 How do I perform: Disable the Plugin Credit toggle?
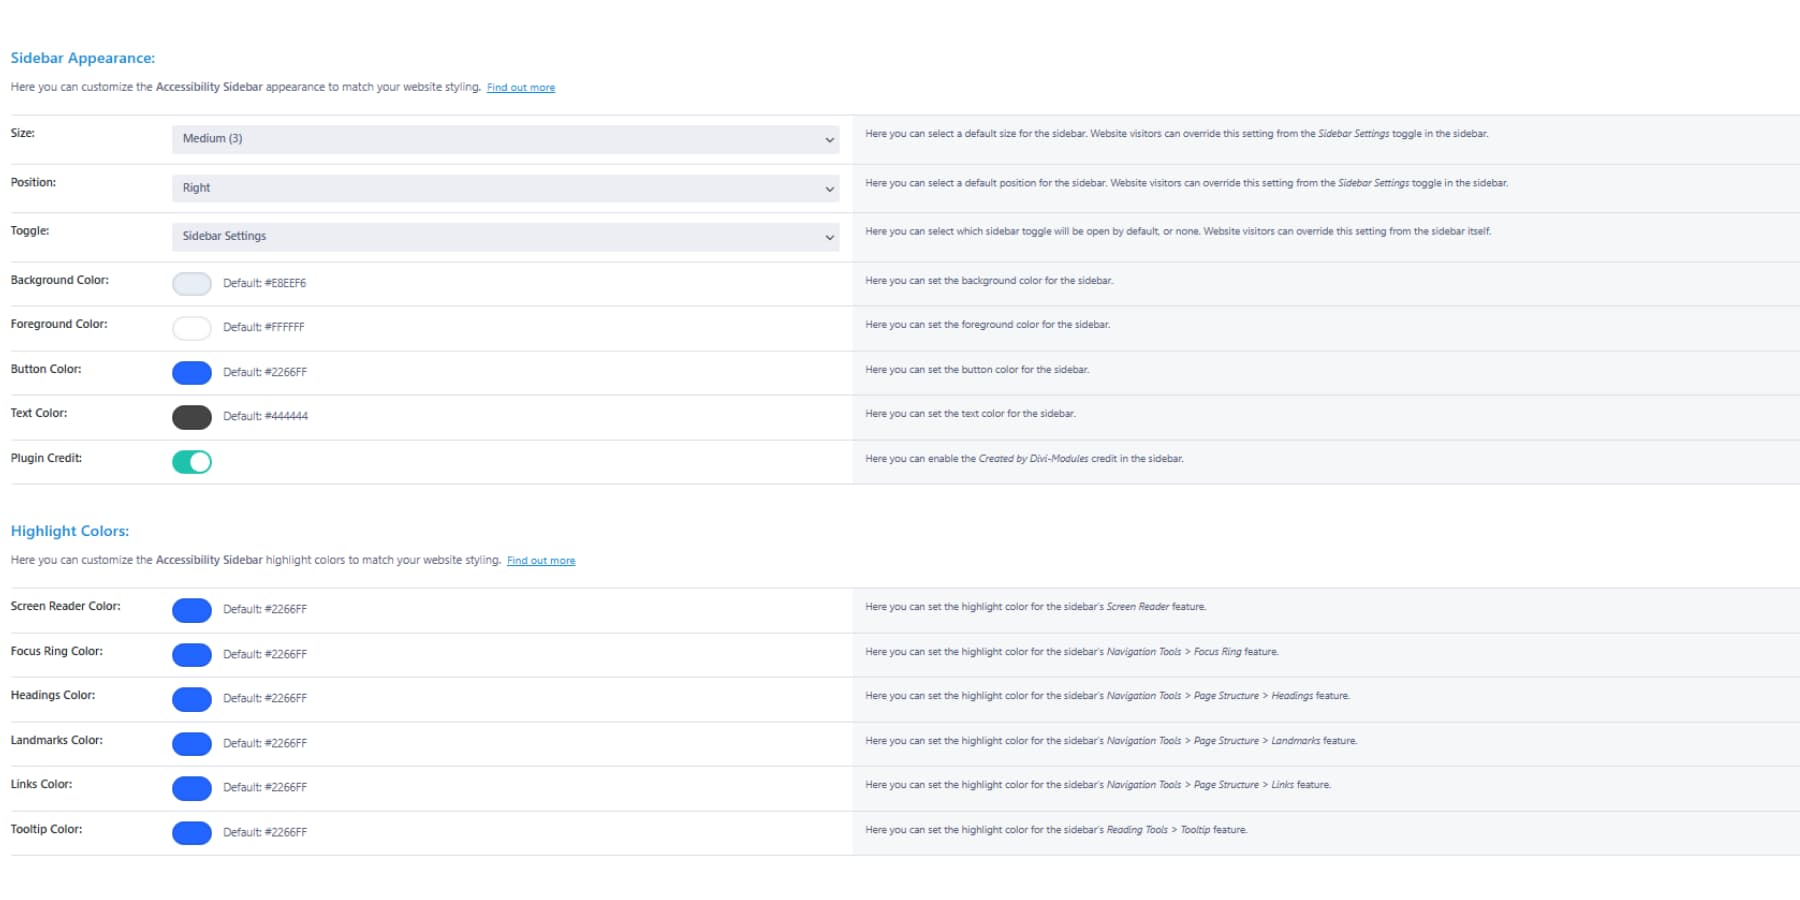192,461
